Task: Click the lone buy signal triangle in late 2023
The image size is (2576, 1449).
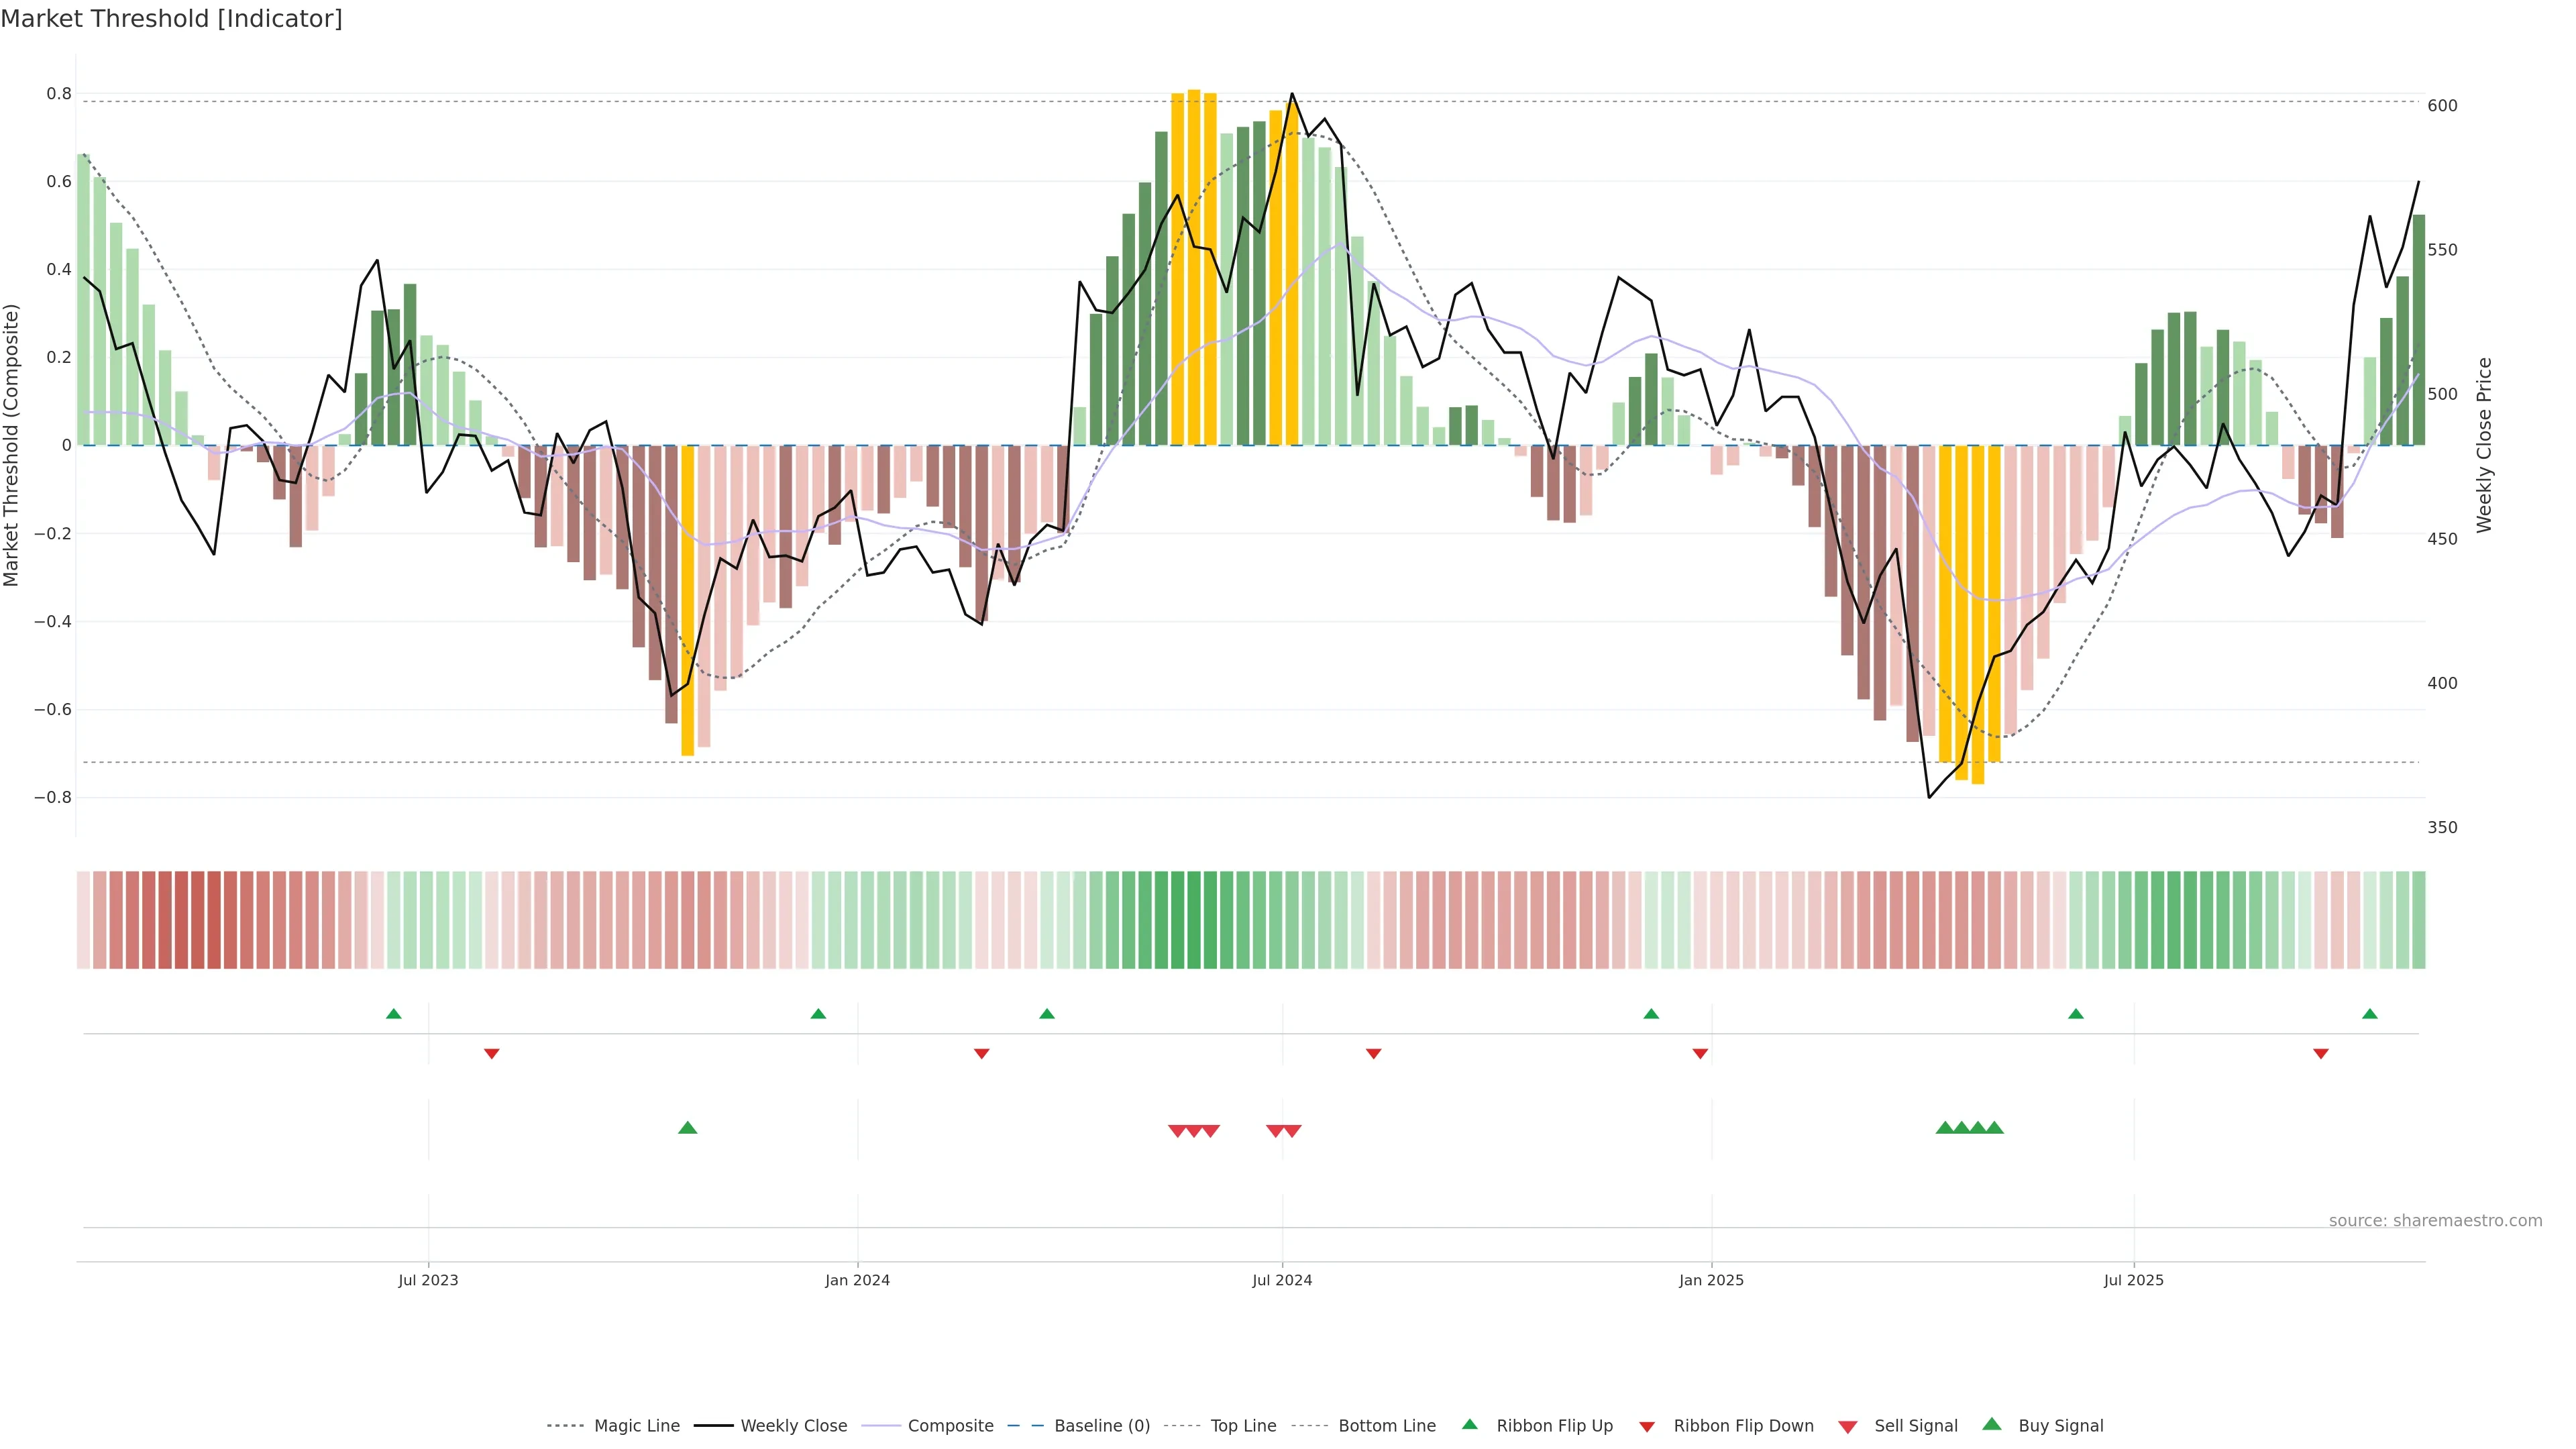Action: tap(687, 1128)
